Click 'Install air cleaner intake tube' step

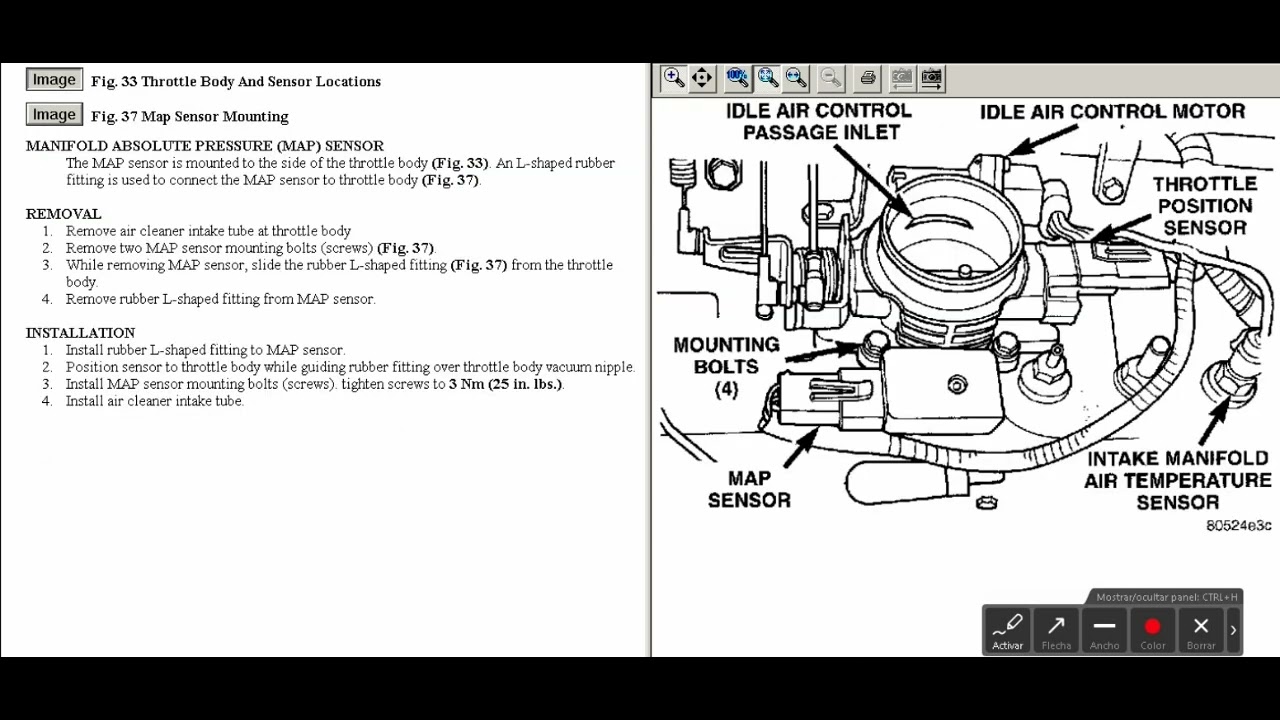coord(155,401)
